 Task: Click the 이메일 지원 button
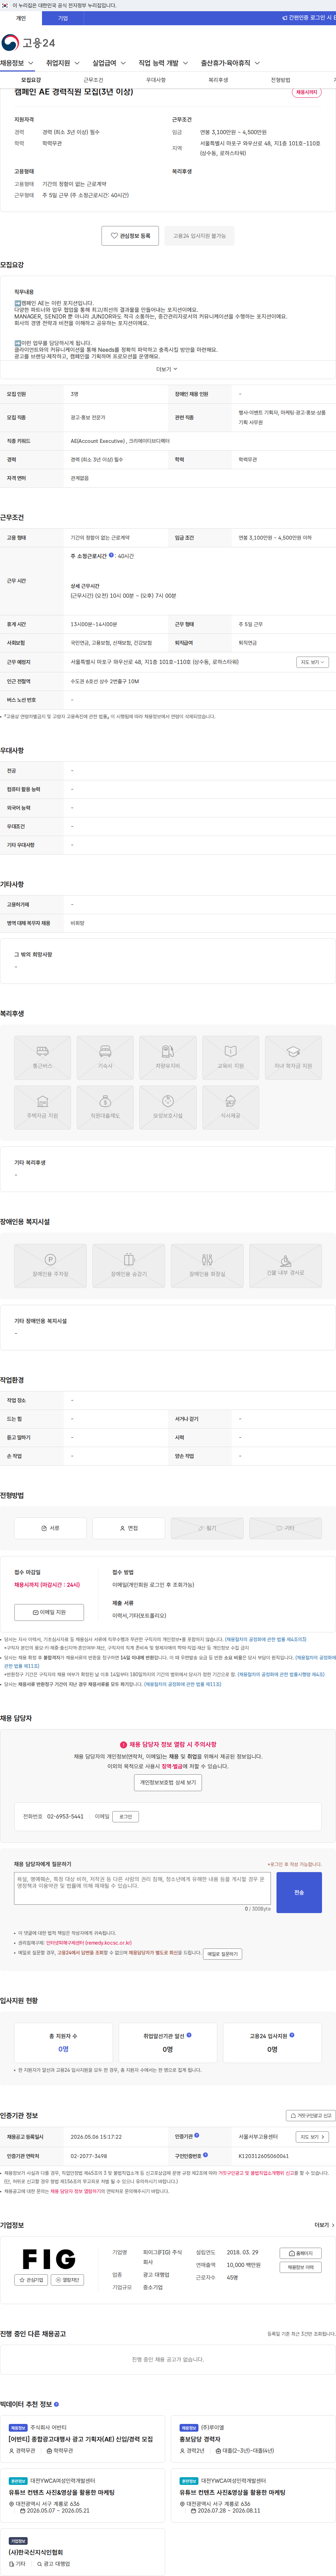pyautogui.click(x=49, y=1612)
